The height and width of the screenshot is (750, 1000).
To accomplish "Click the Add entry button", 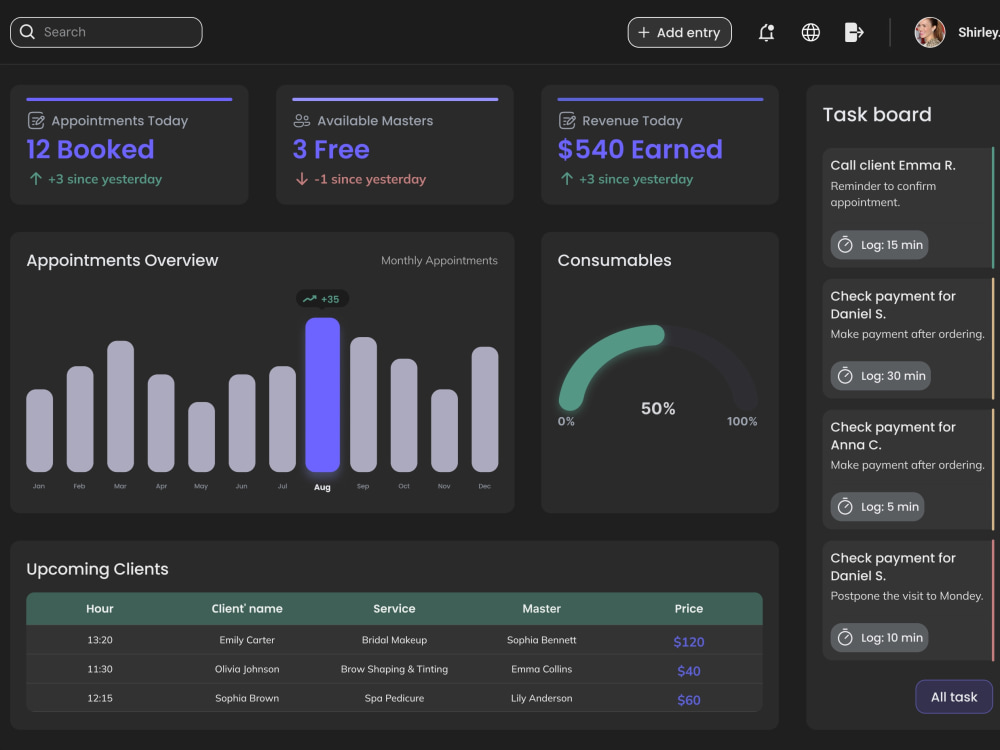I will (679, 33).
